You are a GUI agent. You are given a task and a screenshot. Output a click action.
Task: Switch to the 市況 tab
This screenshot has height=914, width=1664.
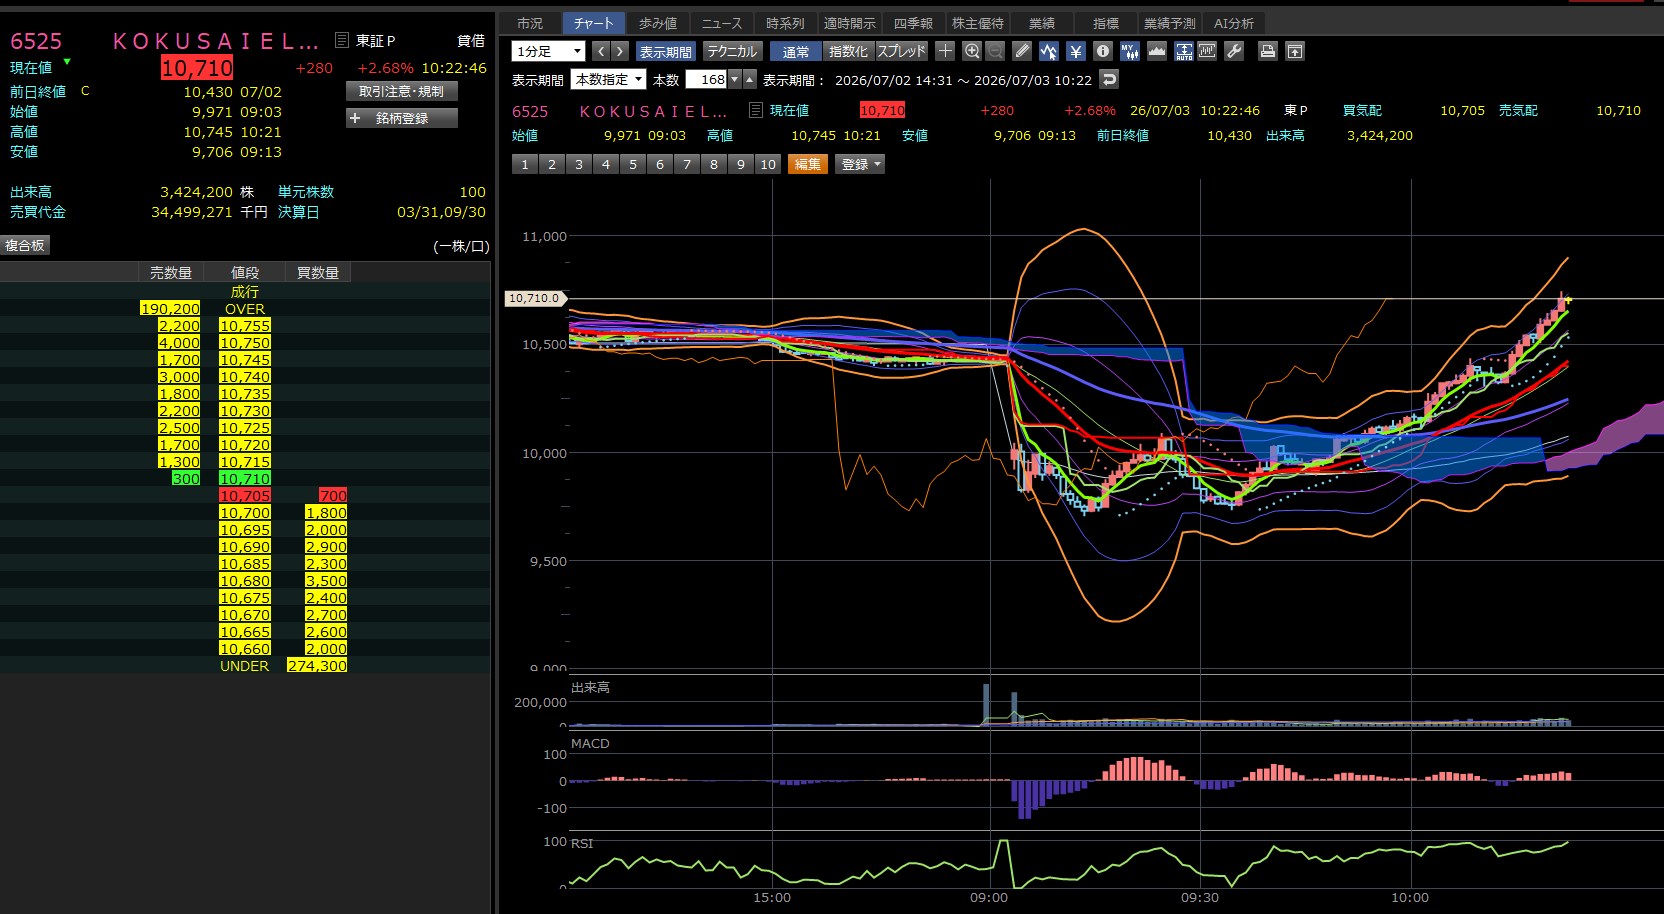point(530,23)
